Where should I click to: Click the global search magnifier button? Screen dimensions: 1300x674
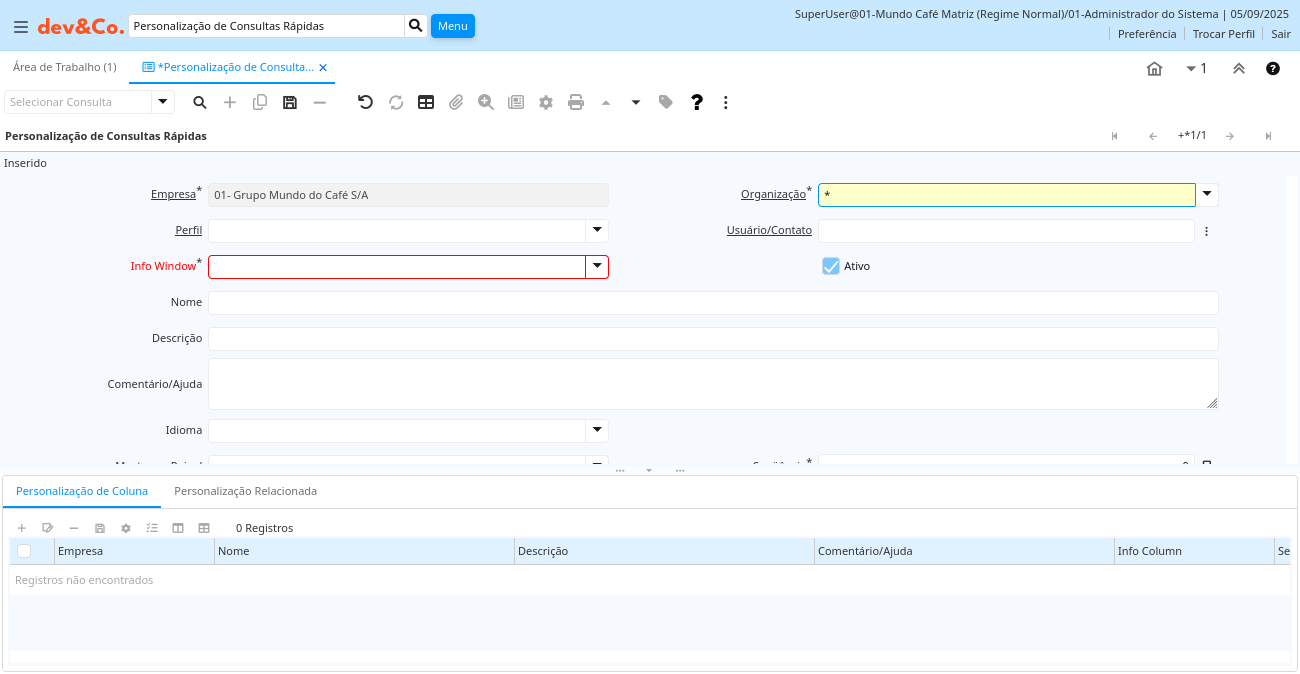coord(416,26)
